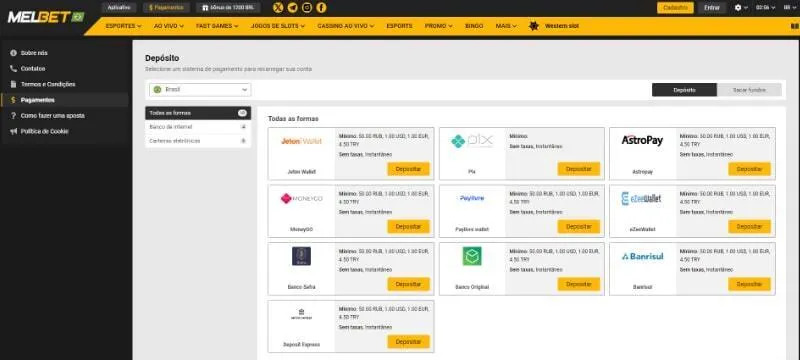Click the Banrisul payment thumbnail
The width and height of the screenshot is (800, 360).
(x=642, y=256)
